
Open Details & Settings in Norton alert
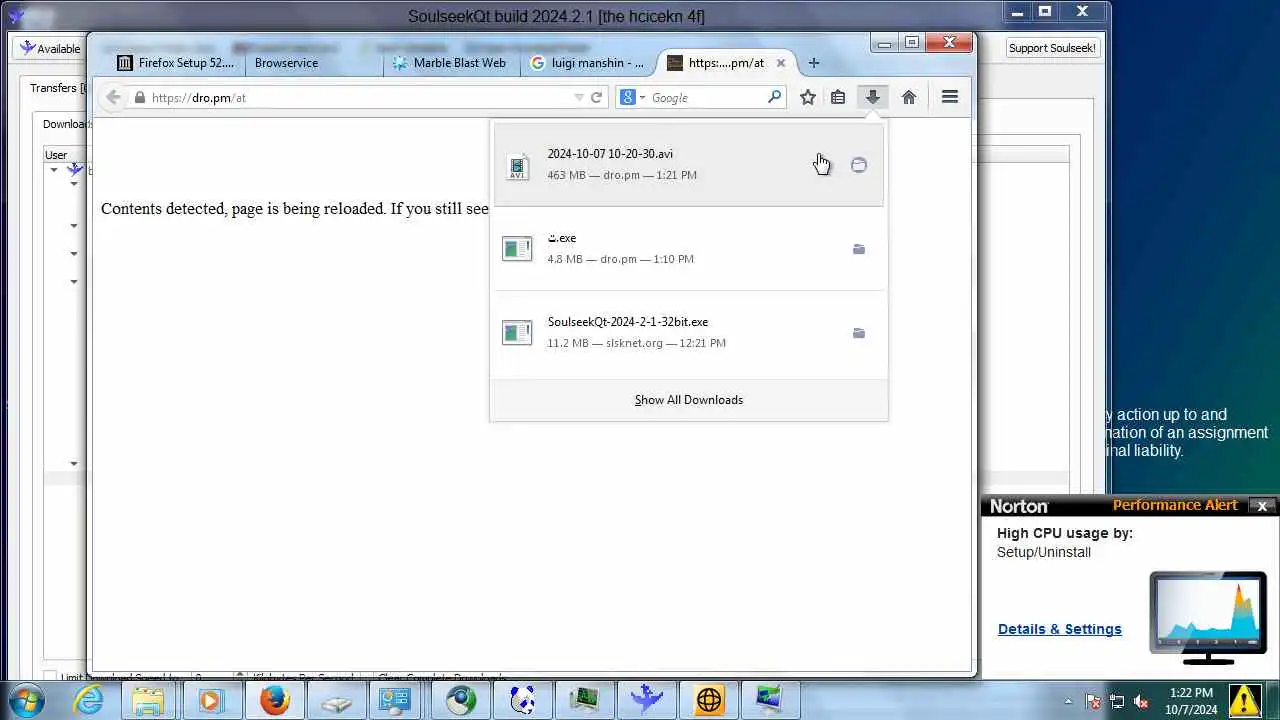coord(1059,629)
